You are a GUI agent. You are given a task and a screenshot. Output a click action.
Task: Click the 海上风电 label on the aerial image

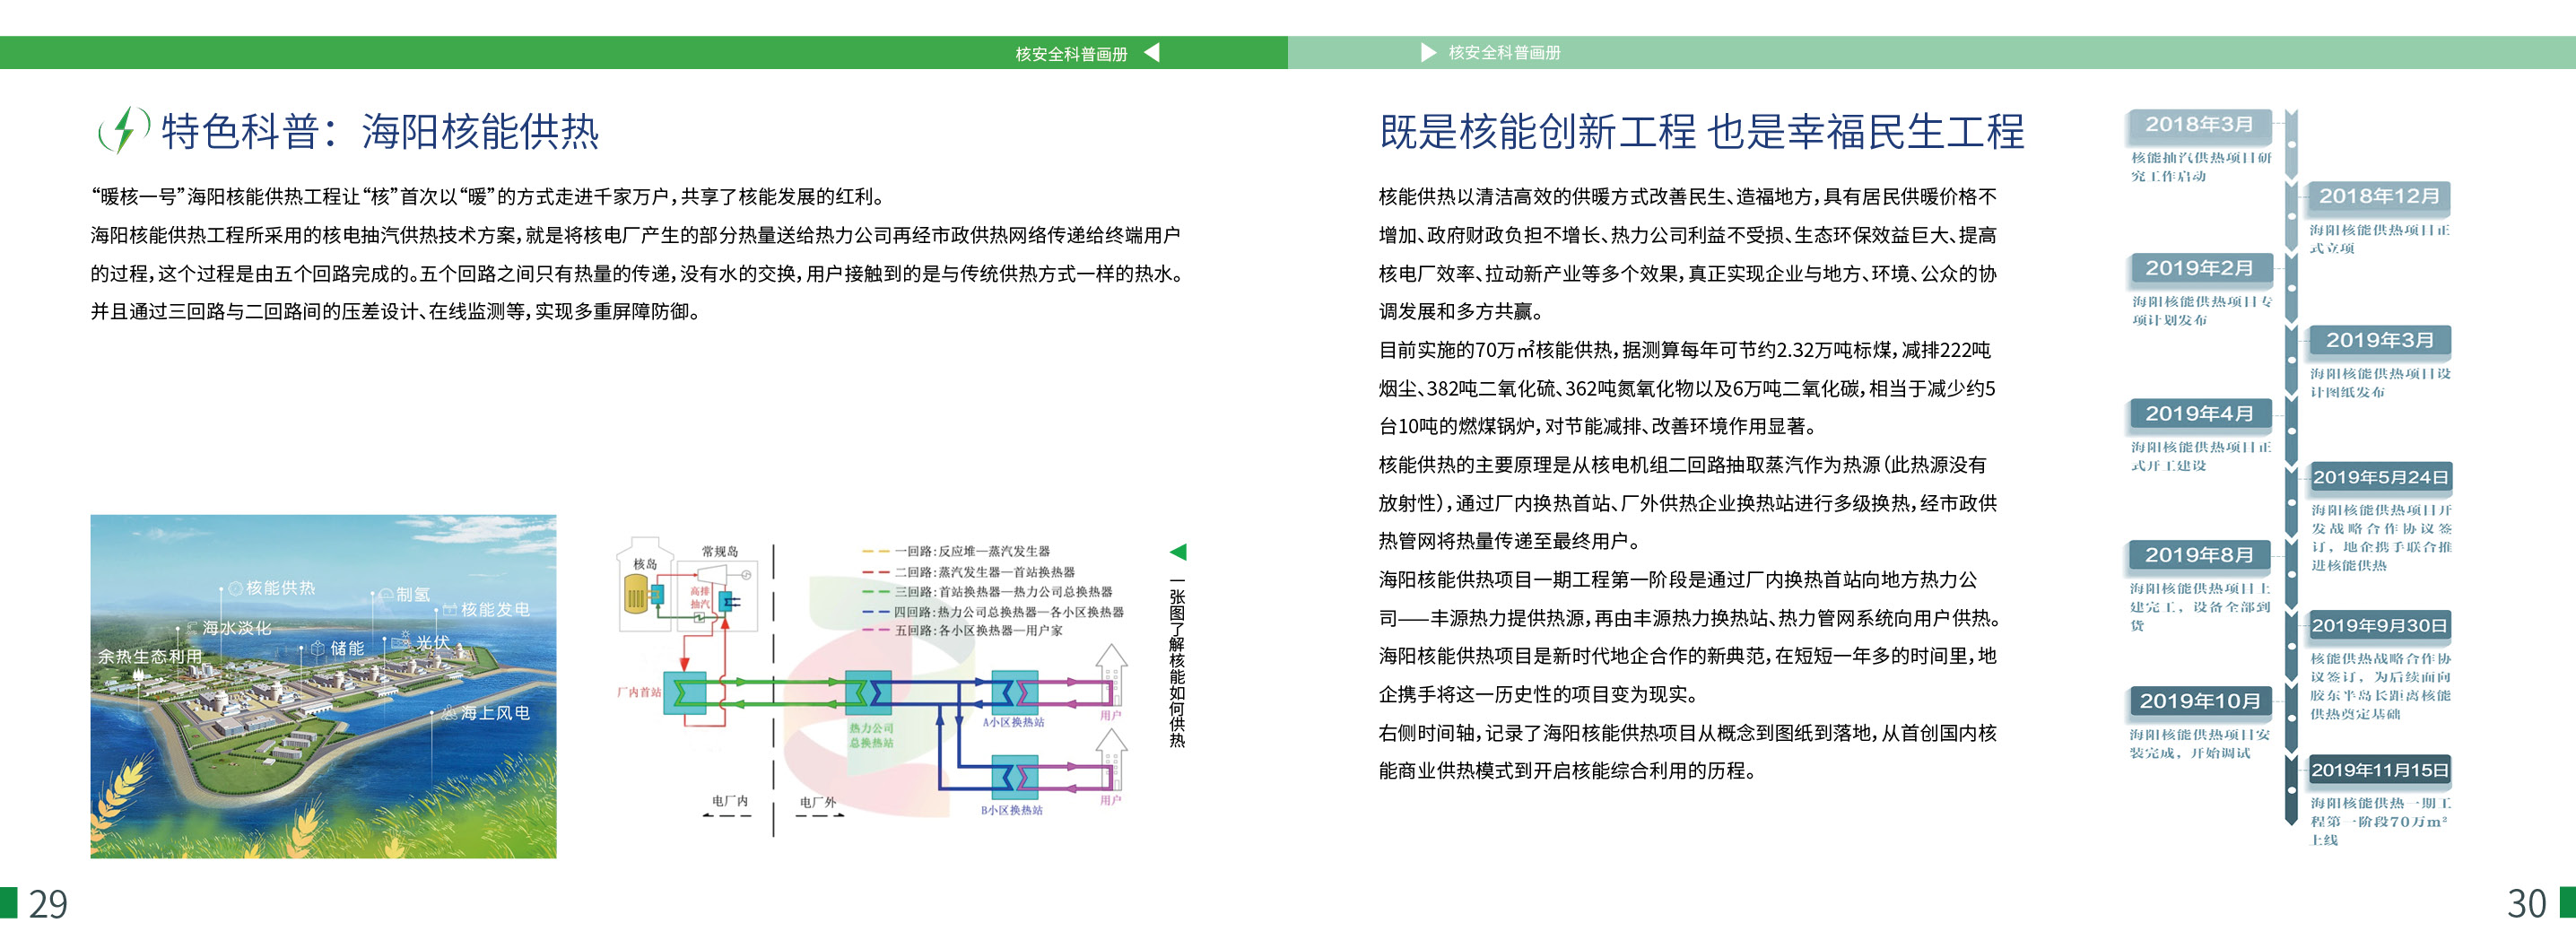tap(495, 713)
